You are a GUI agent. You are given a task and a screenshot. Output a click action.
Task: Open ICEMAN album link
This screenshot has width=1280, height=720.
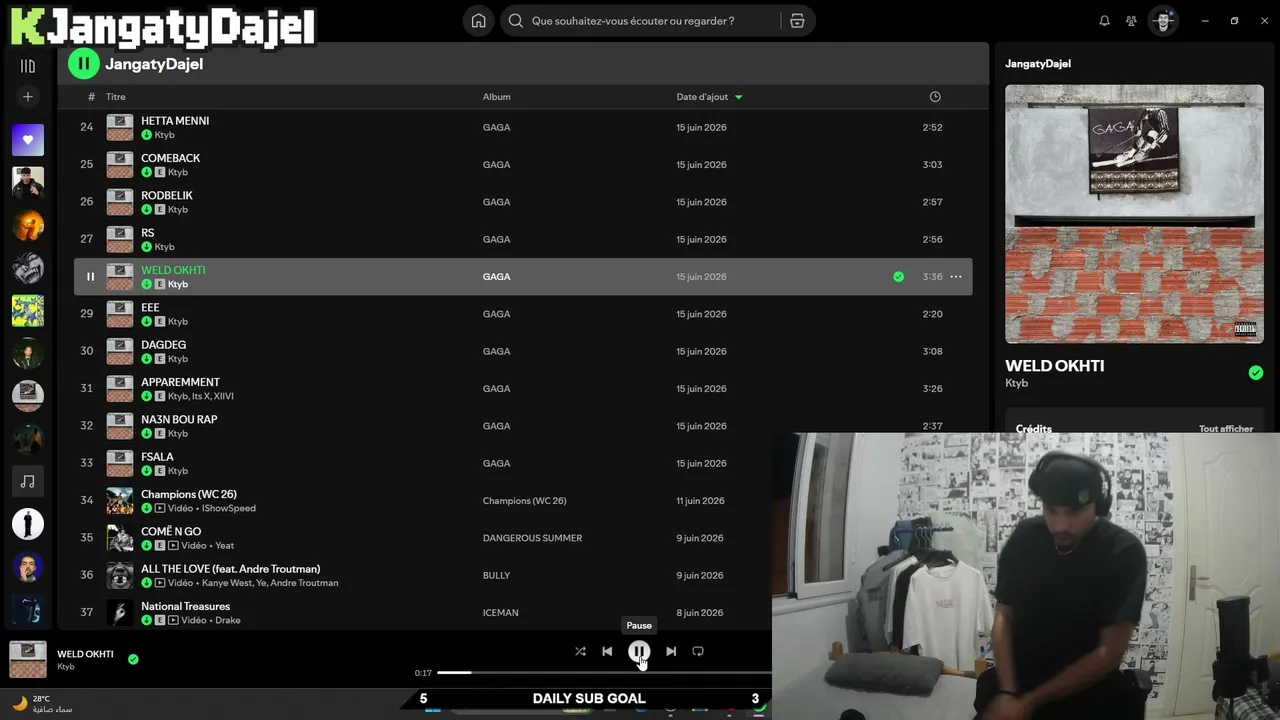tap(501, 613)
